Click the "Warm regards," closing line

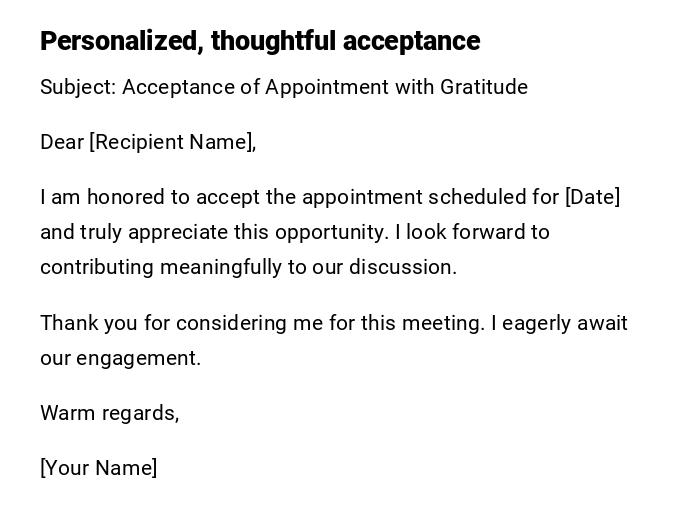(x=110, y=413)
